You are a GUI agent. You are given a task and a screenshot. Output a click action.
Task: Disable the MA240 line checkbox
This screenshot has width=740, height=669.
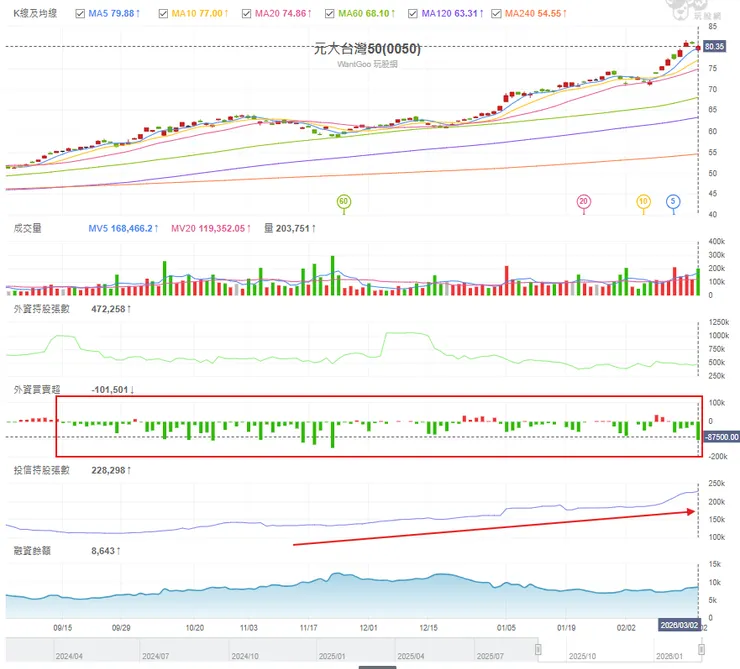(496, 14)
